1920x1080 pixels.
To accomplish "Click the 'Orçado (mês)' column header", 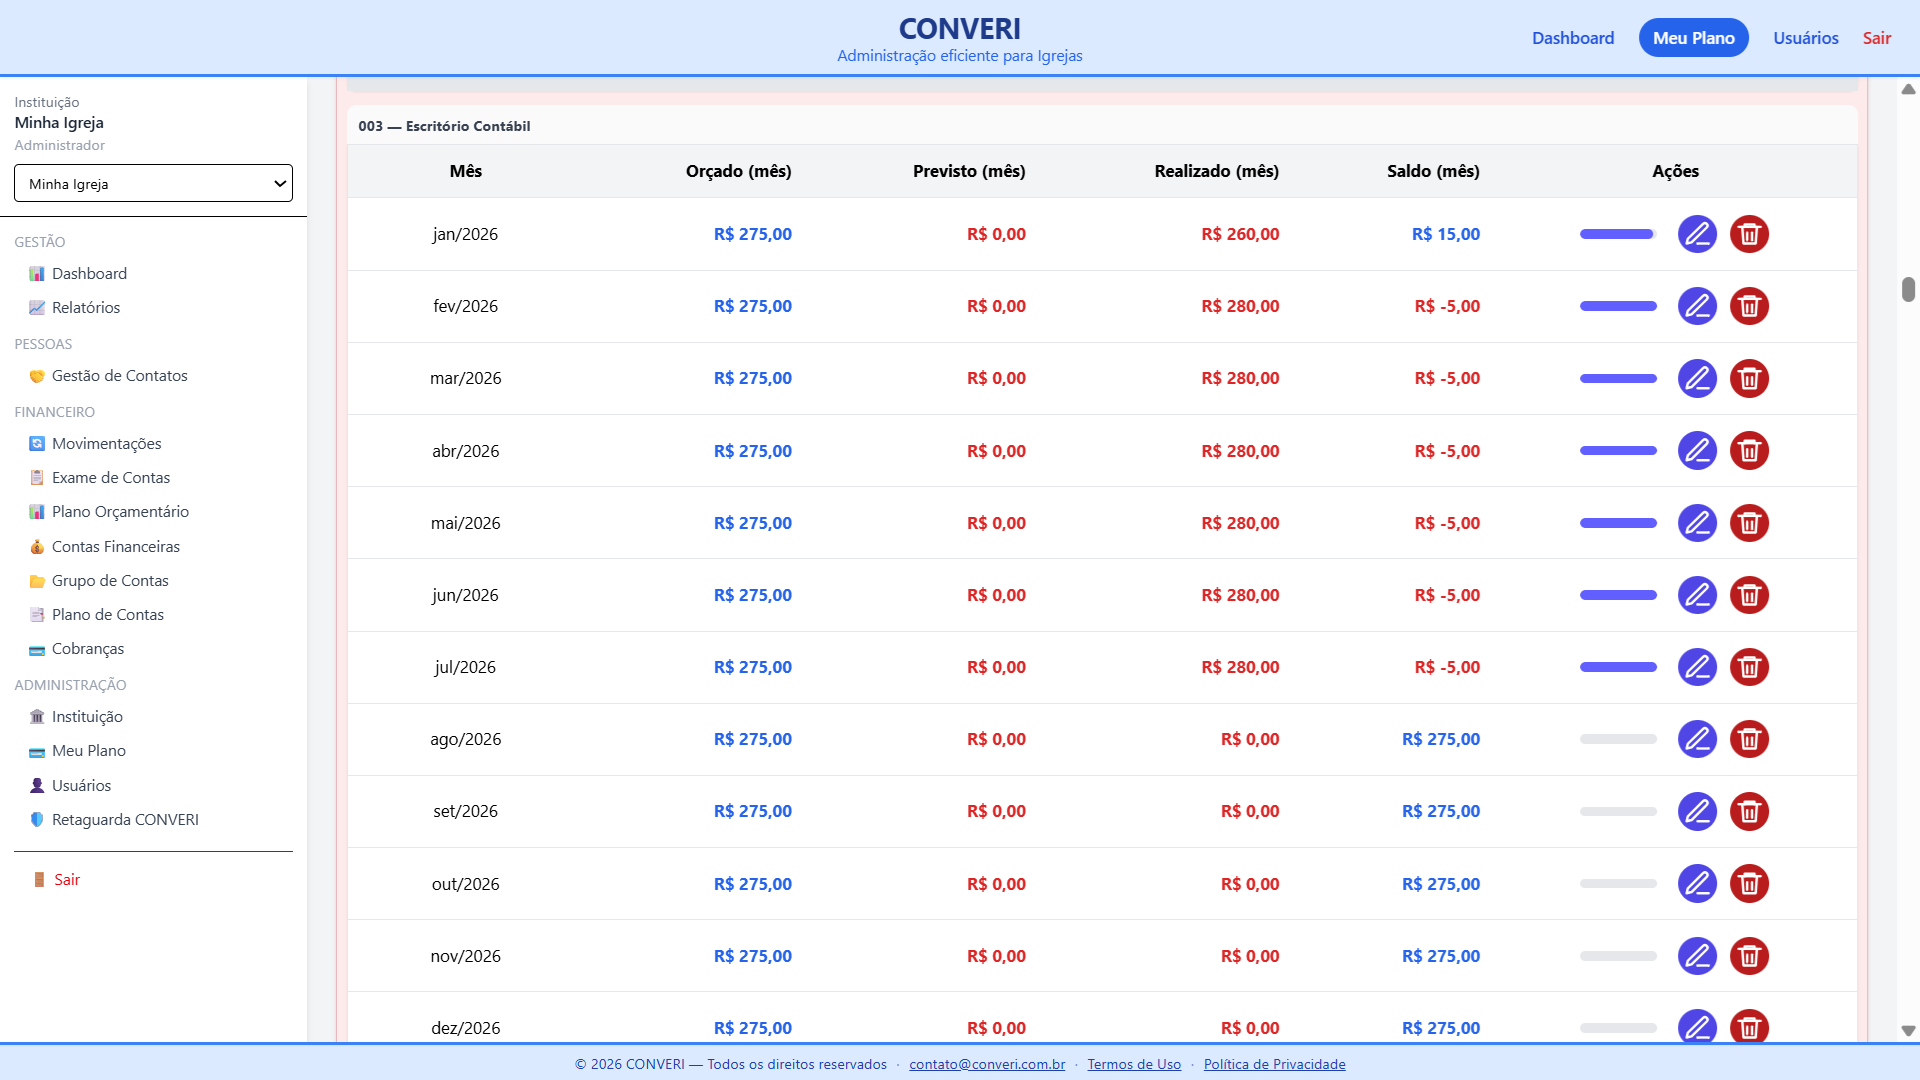I will pos(738,171).
